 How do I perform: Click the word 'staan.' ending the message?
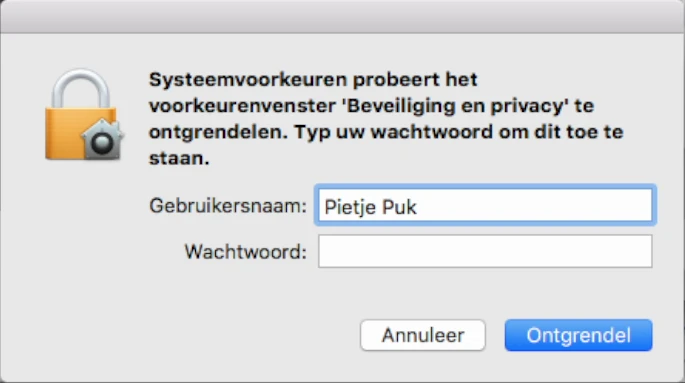point(179,159)
